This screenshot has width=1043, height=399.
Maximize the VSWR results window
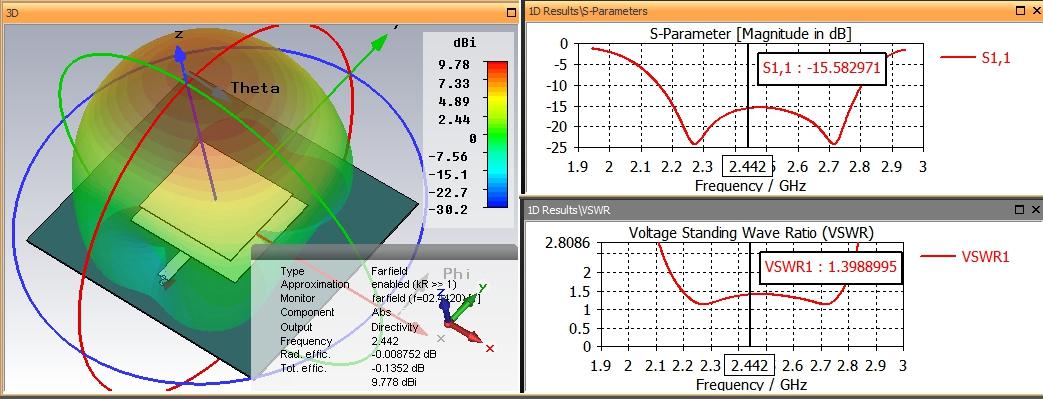1020,209
